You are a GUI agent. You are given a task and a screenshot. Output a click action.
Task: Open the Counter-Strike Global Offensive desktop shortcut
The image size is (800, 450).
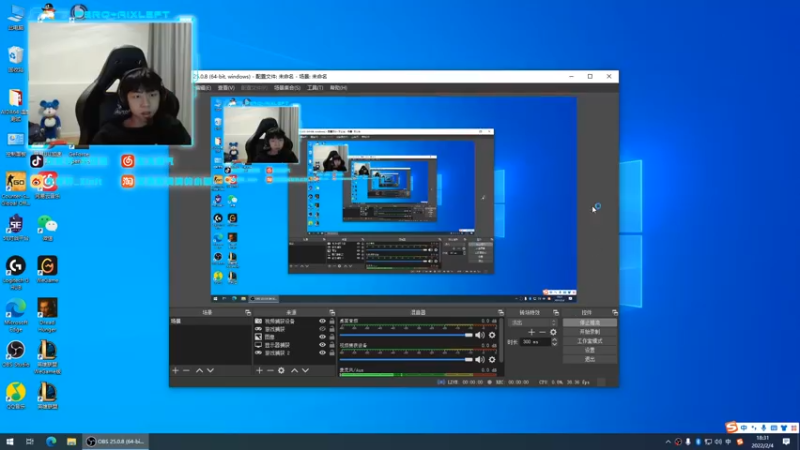click(16, 189)
